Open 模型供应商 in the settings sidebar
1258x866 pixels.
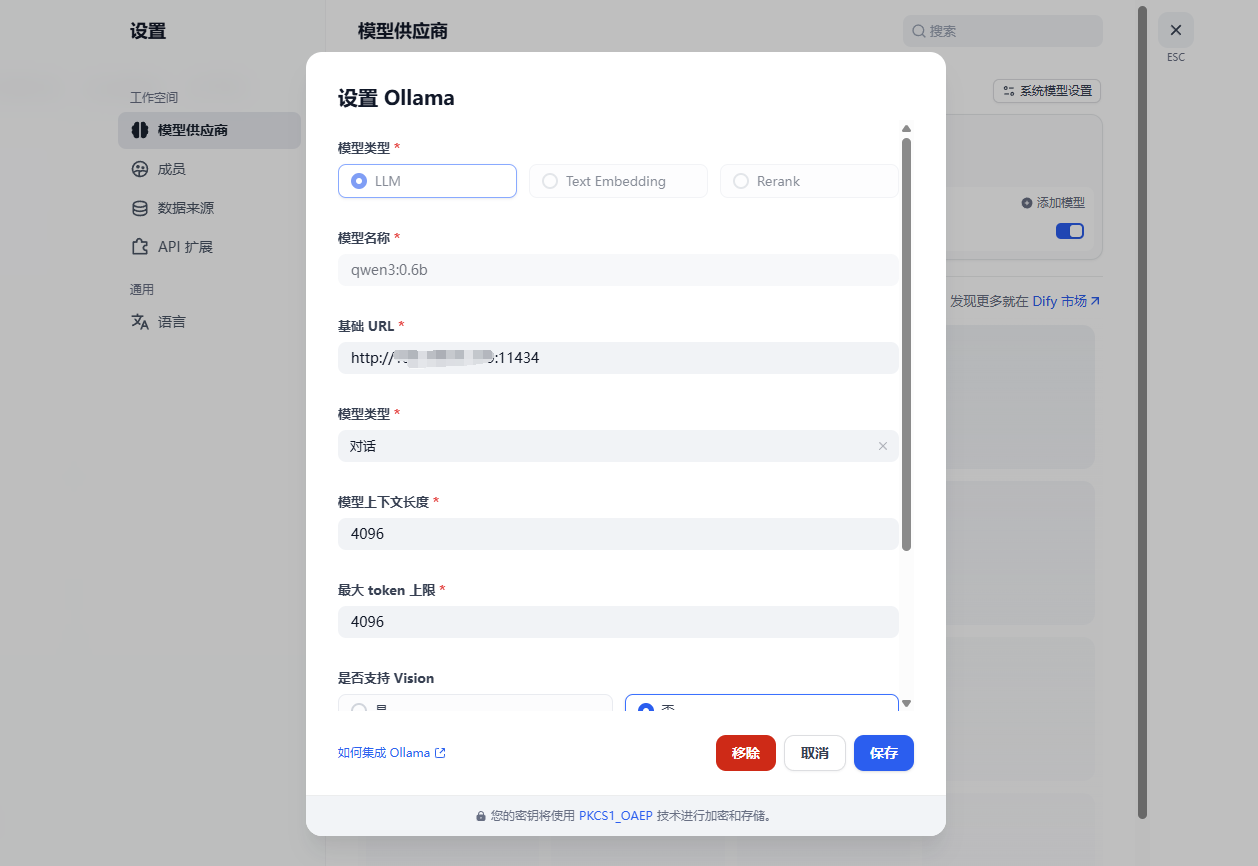(x=209, y=130)
